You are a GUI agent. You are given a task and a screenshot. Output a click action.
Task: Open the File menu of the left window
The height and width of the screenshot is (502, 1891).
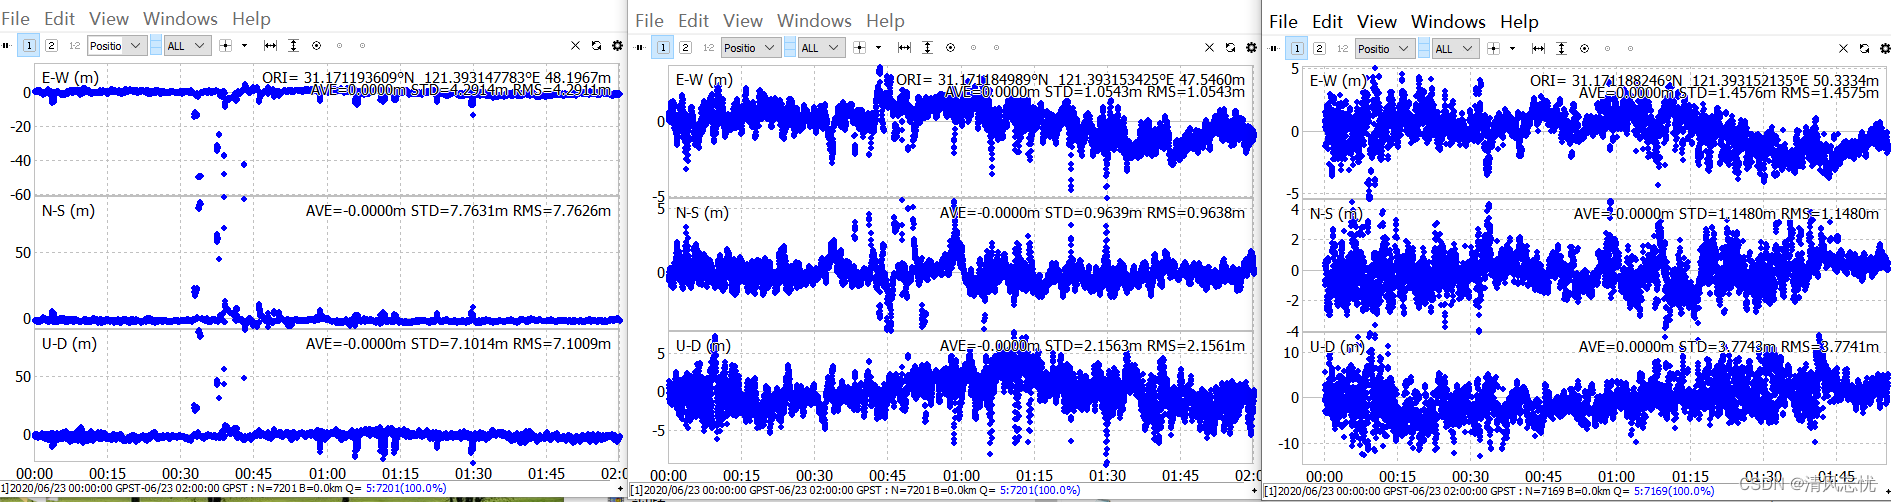pos(15,19)
